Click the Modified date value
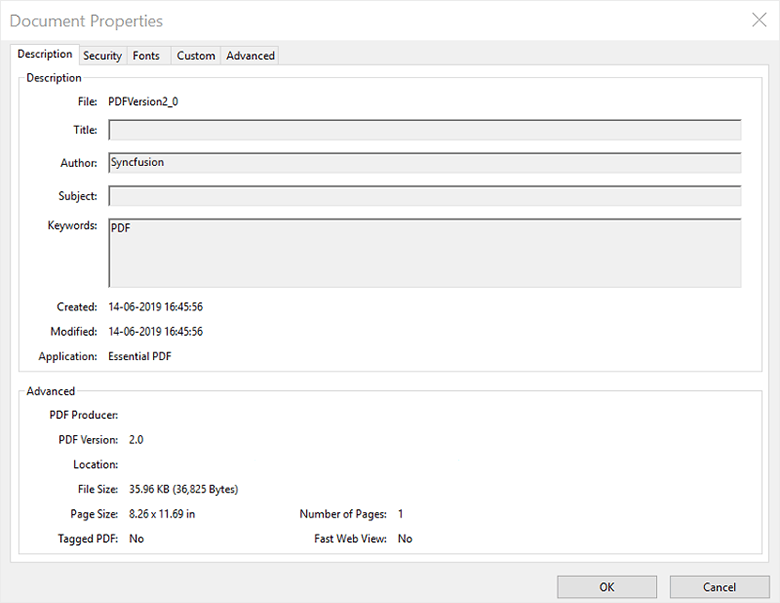Image resolution: width=780 pixels, height=603 pixels. 155,331
